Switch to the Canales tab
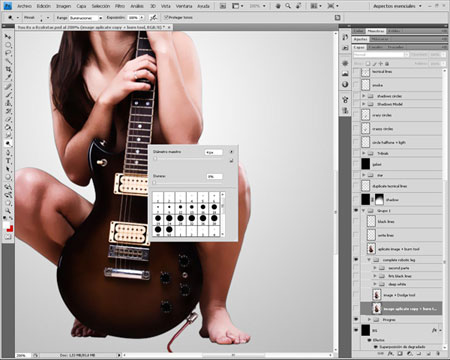 [376, 47]
